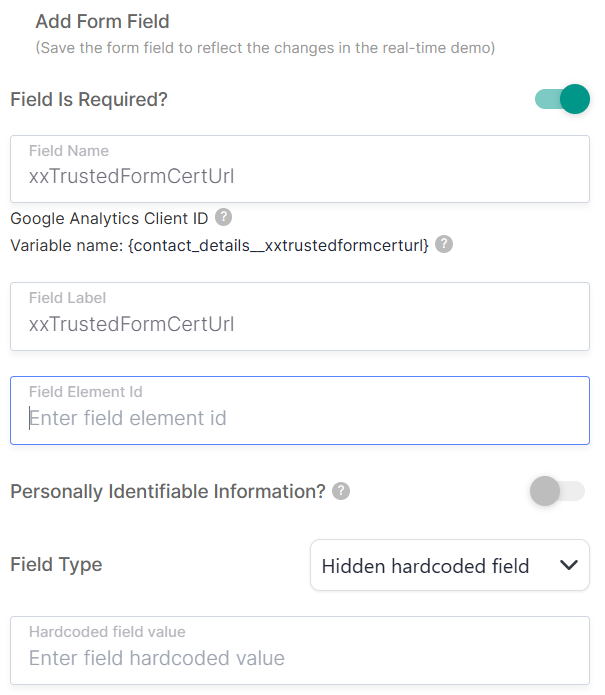Focus the Field Name input box
The image size is (605, 695).
[300, 177]
